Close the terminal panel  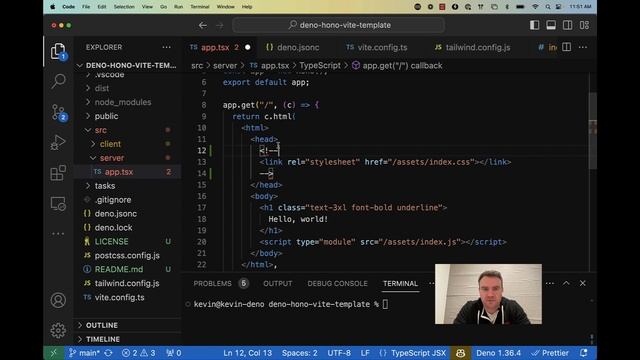click(x=582, y=283)
